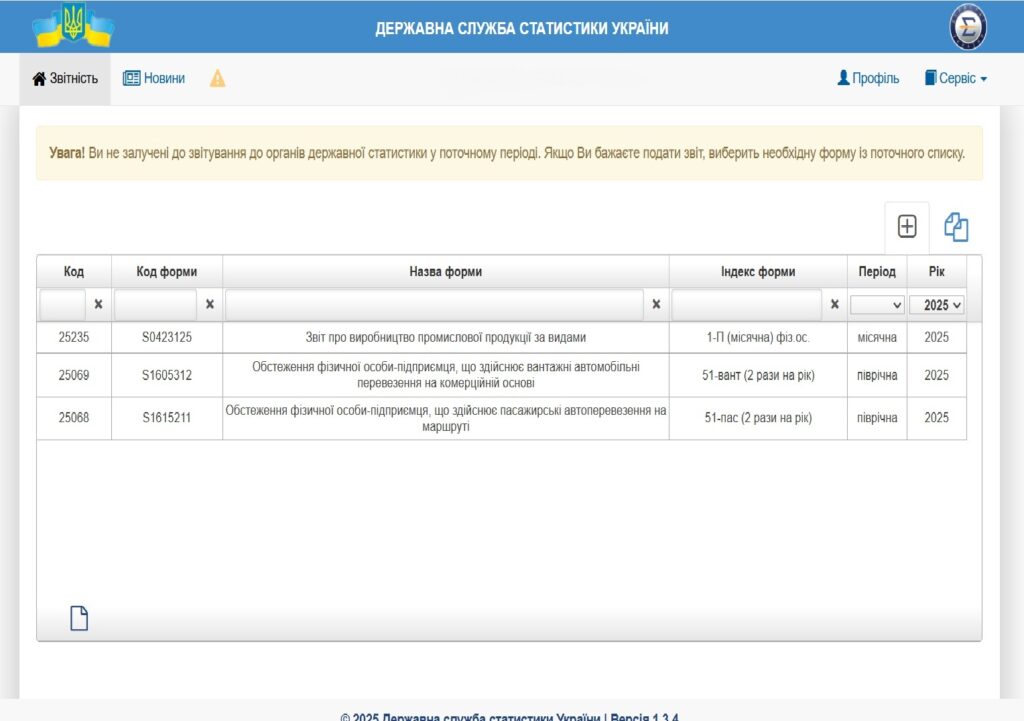Click the yellow warning triangle icon
The image size is (1024, 721).
pos(217,79)
